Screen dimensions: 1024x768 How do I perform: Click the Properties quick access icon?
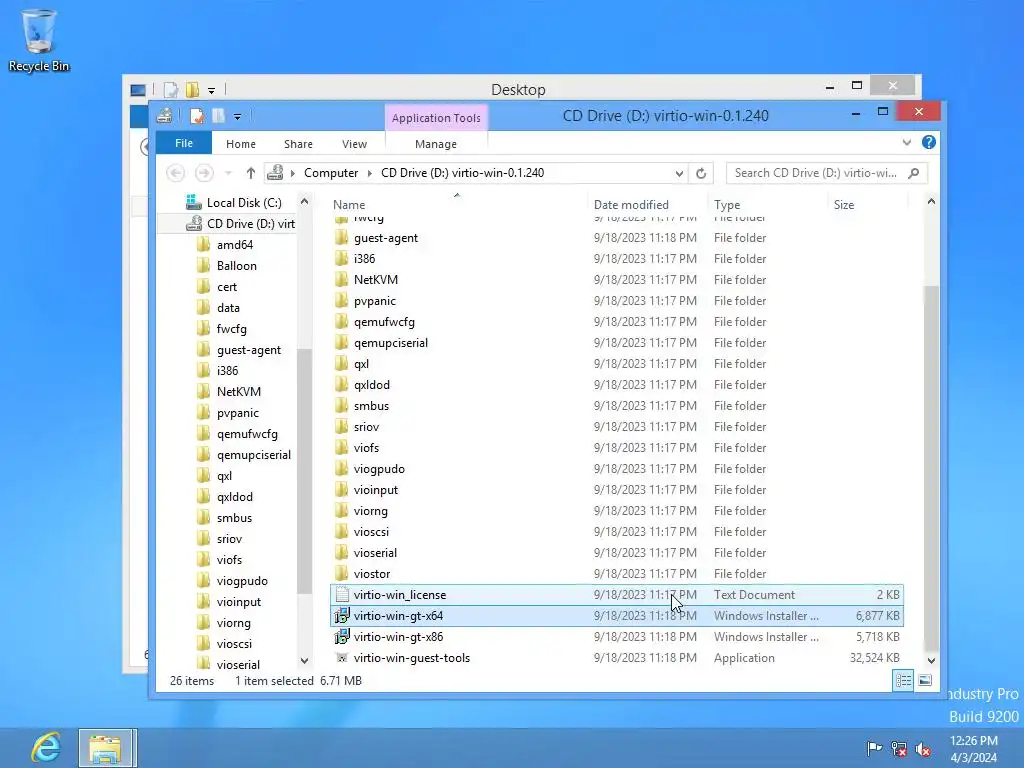coord(197,116)
